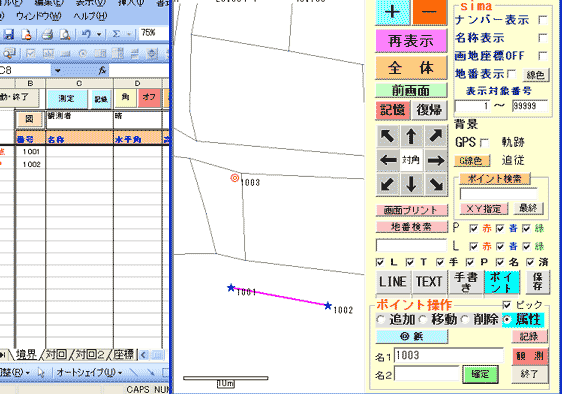Click the green 確定 button
Screen dimensions: 562x394
point(480,374)
